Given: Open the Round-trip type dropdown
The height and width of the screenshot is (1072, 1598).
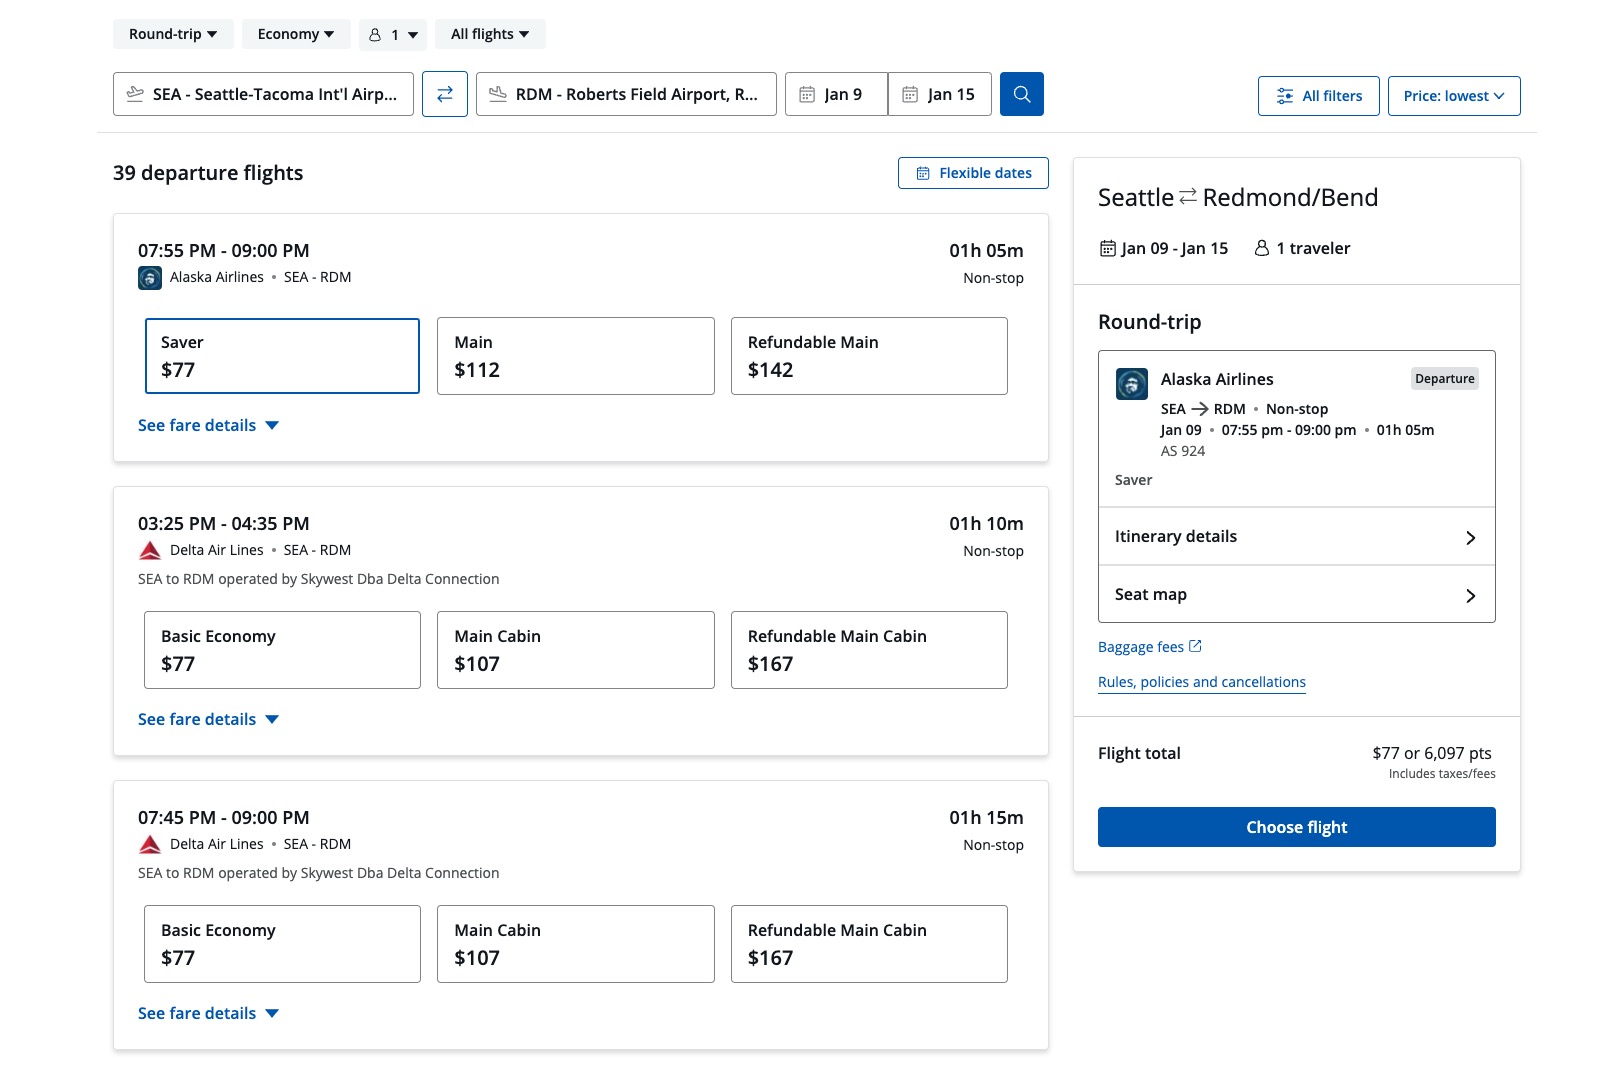Looking at the screenshot, I should (x=173, y=34).
